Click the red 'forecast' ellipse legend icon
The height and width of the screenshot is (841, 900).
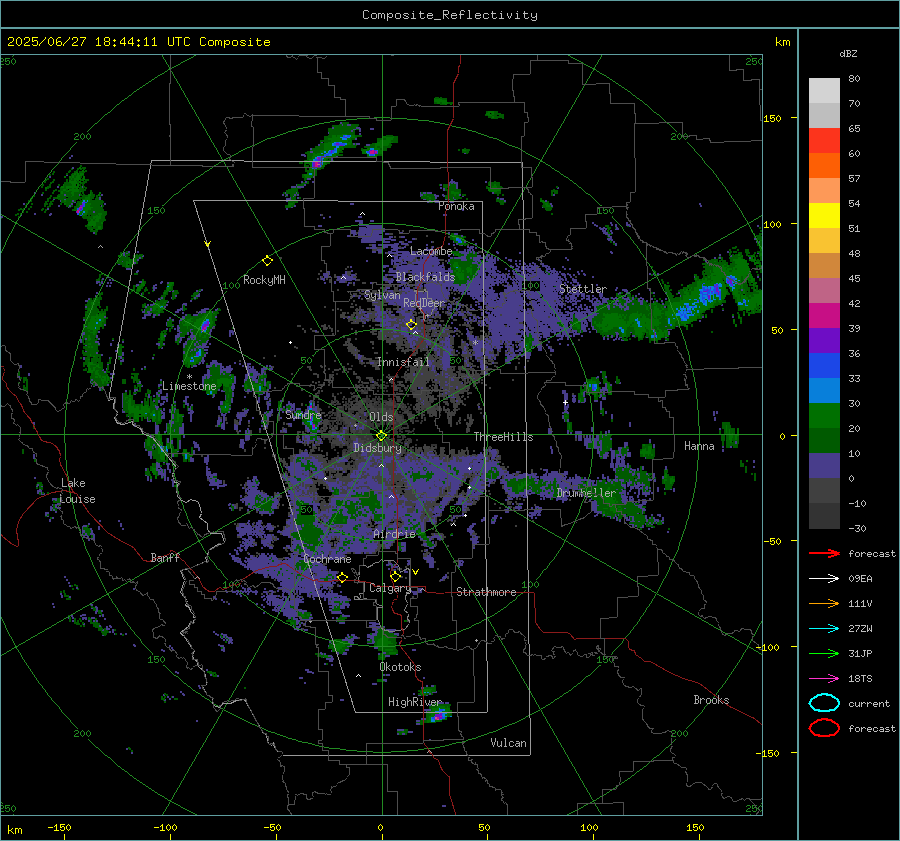click(824, 728)
